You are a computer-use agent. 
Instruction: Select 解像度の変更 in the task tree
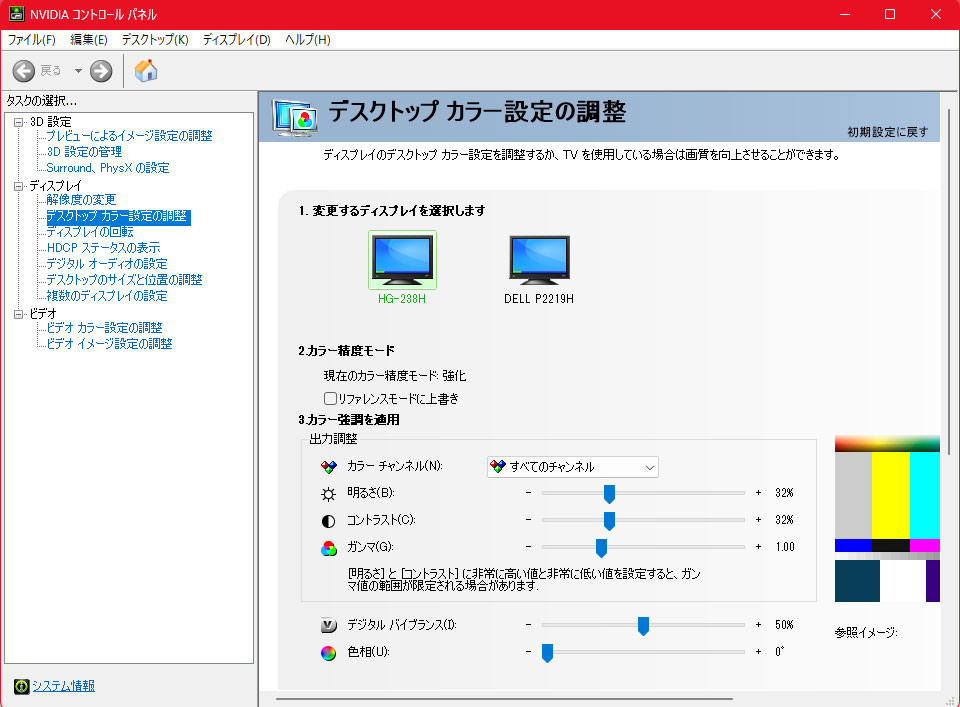pyautogui.click(x=81, y=200)
